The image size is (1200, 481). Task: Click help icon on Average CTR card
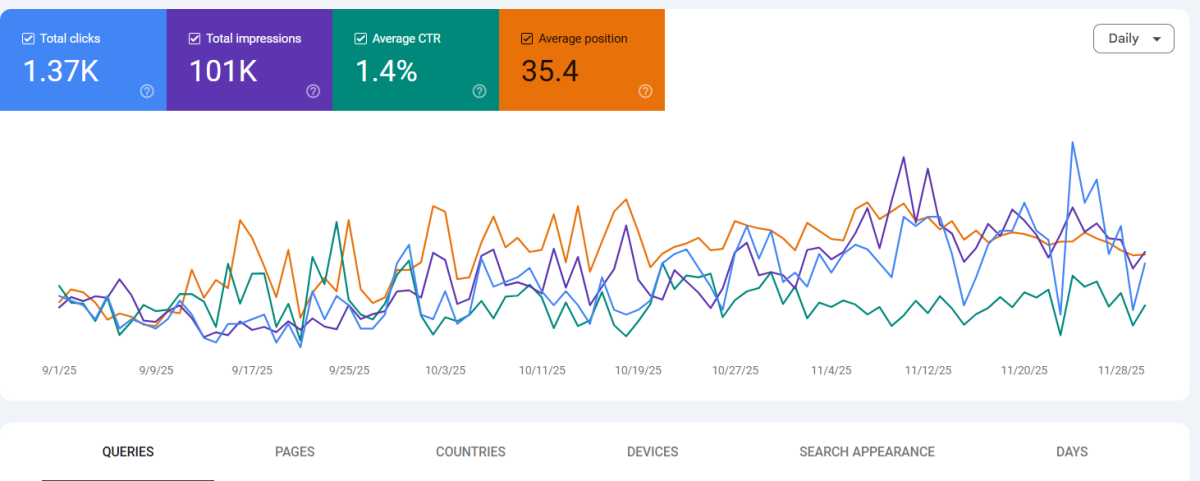pos(479,91)
